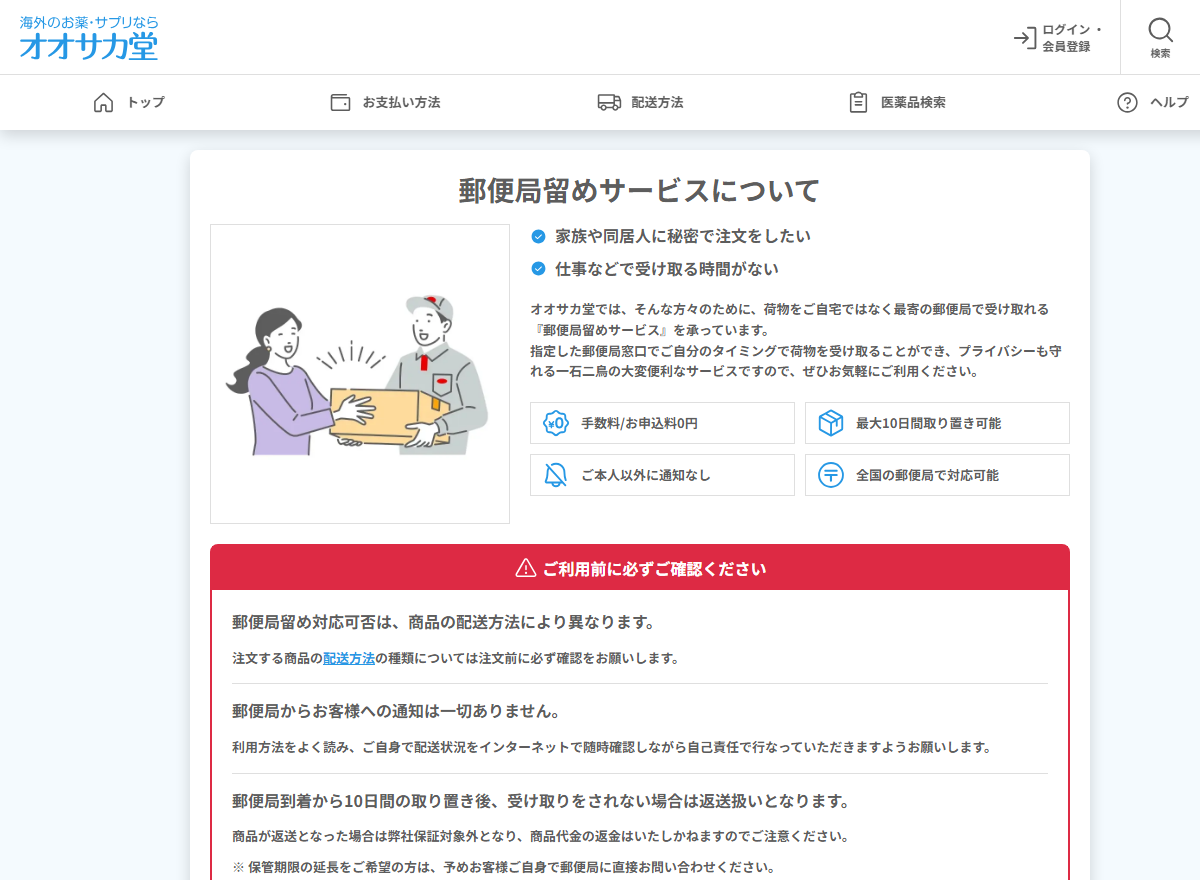The image size is (1200, 880).
Task: Click the ¥0 badge icon
Action: [x=555, y=423]
